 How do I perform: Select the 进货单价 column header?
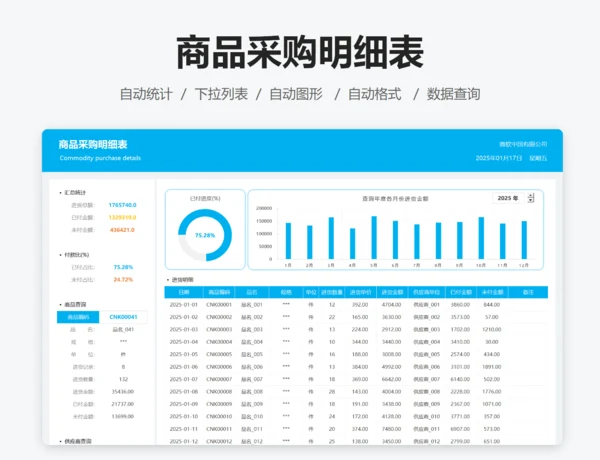360,292
